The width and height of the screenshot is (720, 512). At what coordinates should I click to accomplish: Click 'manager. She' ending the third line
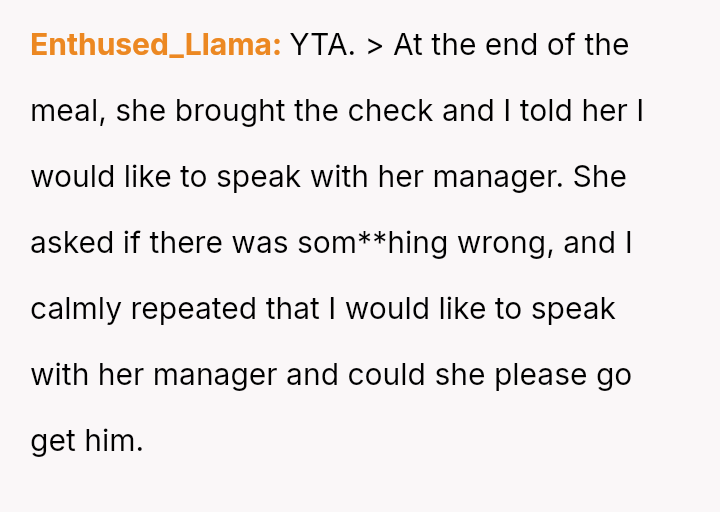point(529,178)
